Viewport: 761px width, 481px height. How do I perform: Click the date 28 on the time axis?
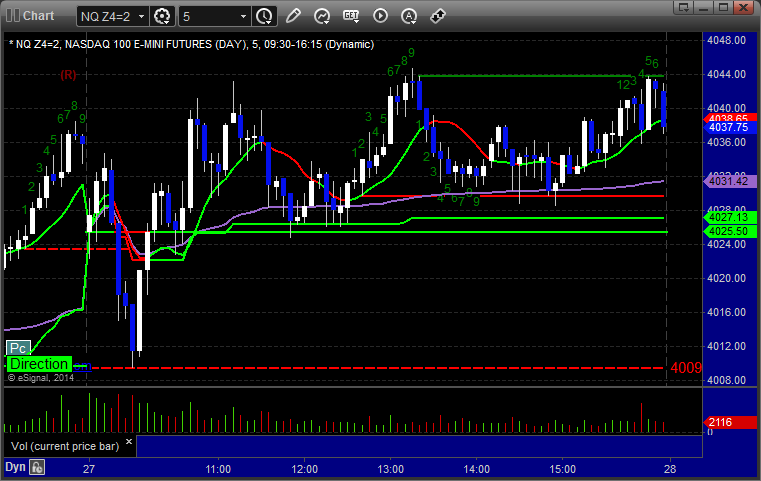pyautogui.click(x=670, y=469)
